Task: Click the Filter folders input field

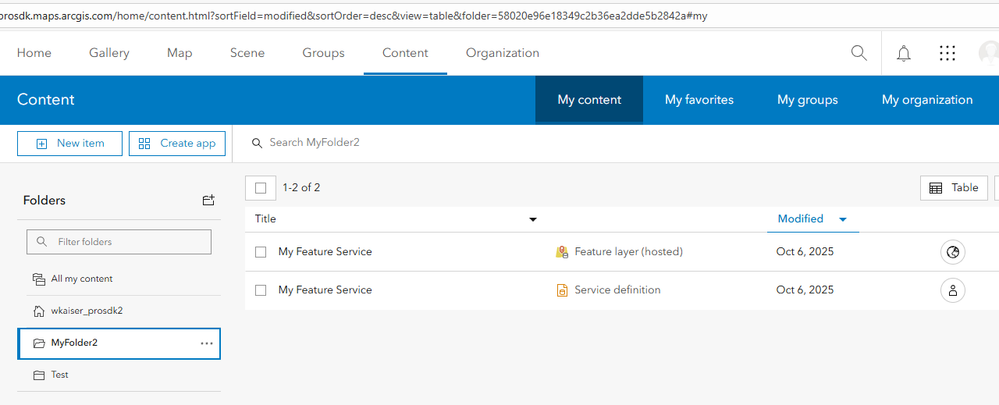Action: (x=120, y=242)
